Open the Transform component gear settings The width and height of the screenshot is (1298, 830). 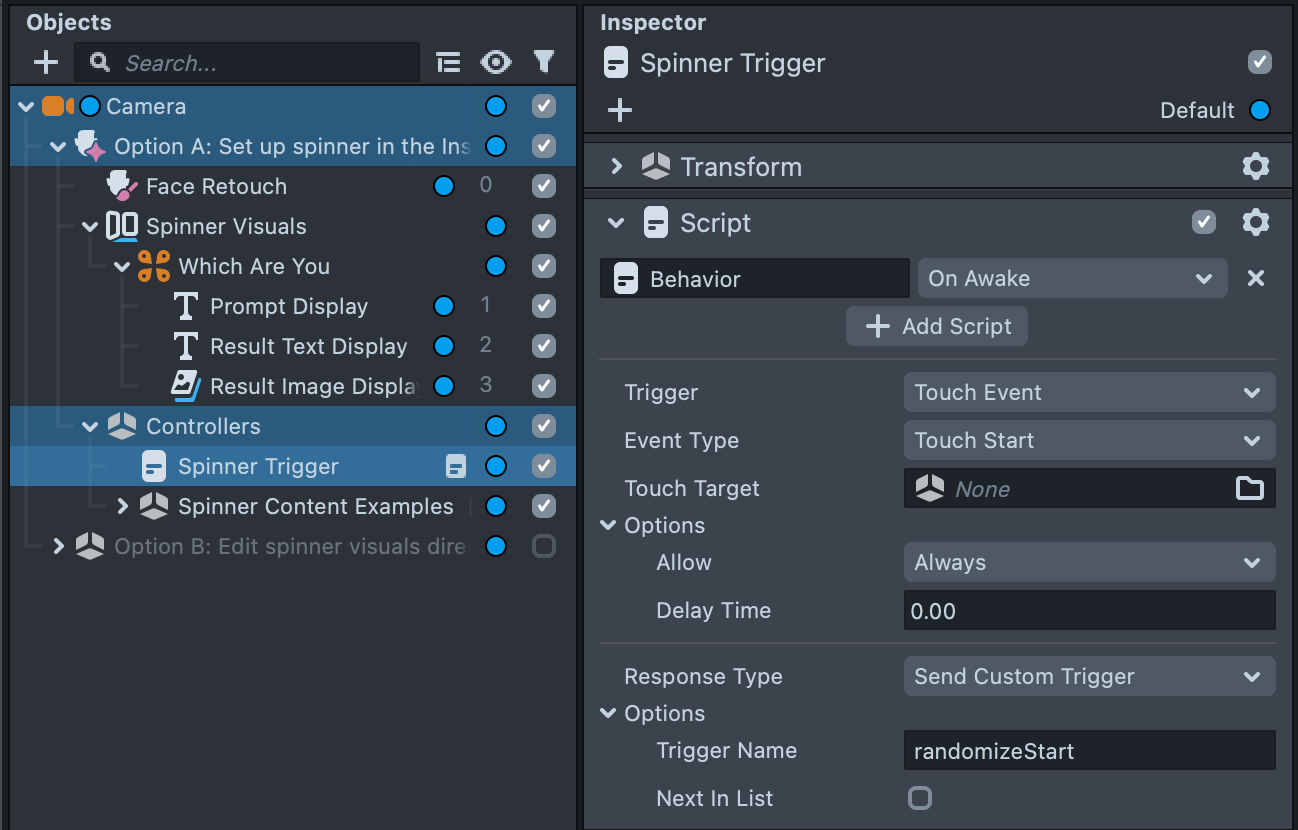1255,166
